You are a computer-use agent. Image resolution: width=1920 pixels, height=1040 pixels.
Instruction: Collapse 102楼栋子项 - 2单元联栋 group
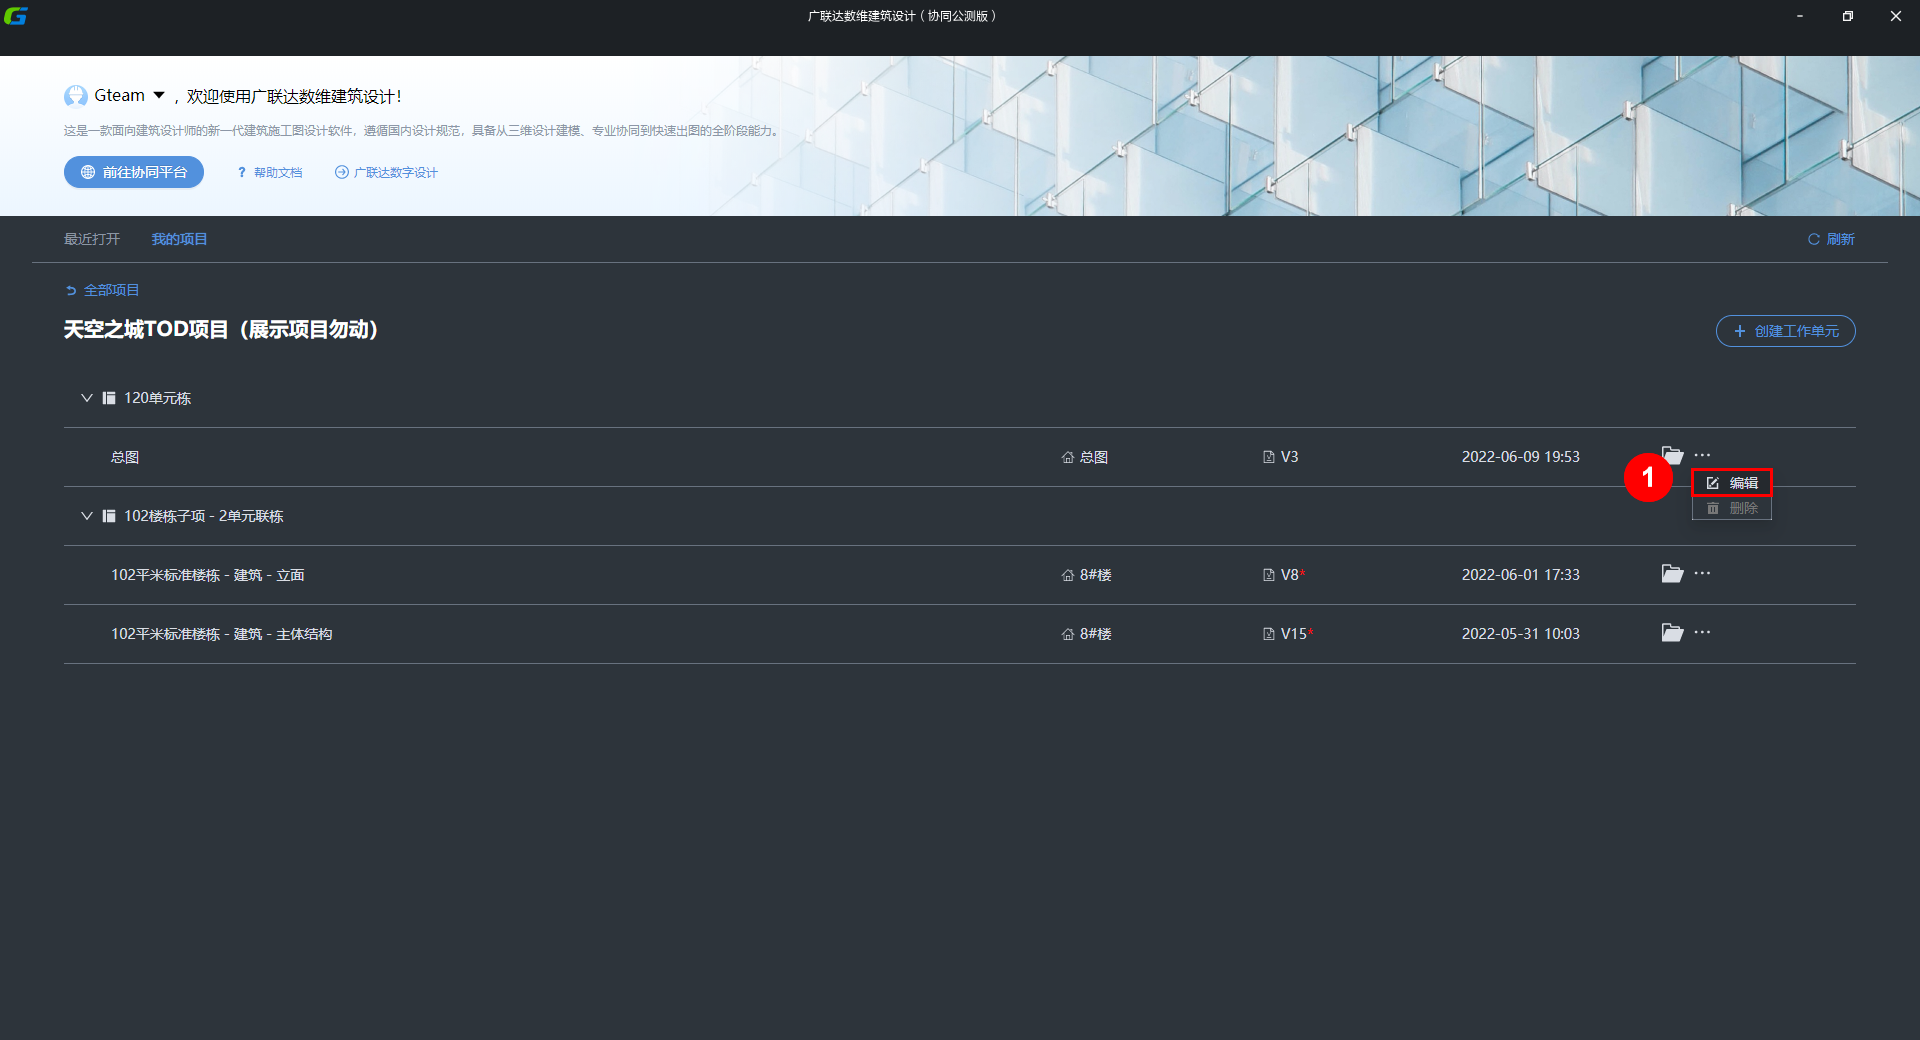coord(87,516)
